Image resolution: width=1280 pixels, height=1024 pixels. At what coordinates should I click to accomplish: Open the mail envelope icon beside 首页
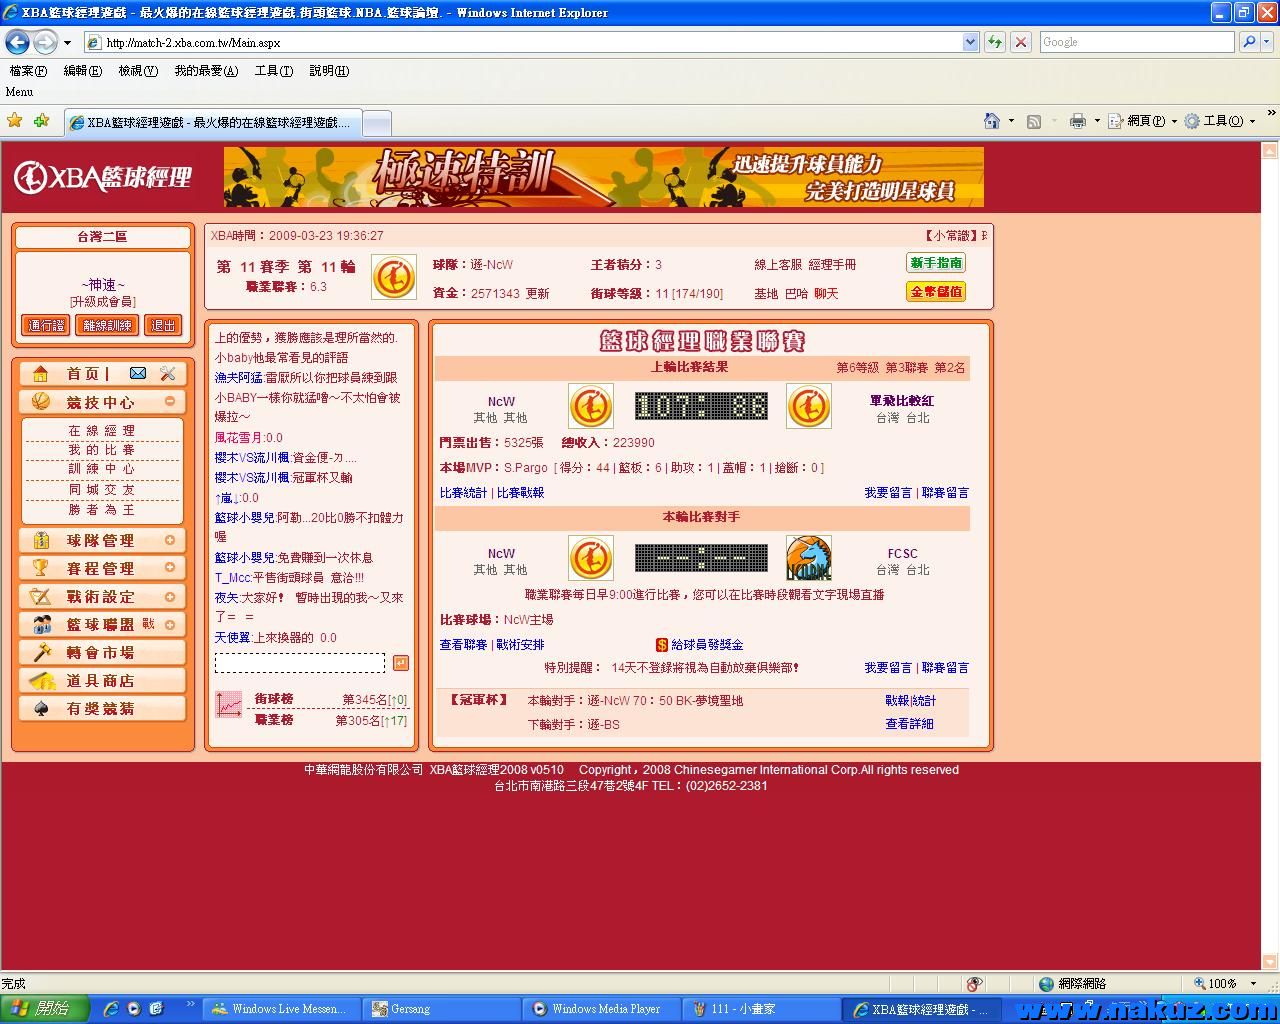138,373
